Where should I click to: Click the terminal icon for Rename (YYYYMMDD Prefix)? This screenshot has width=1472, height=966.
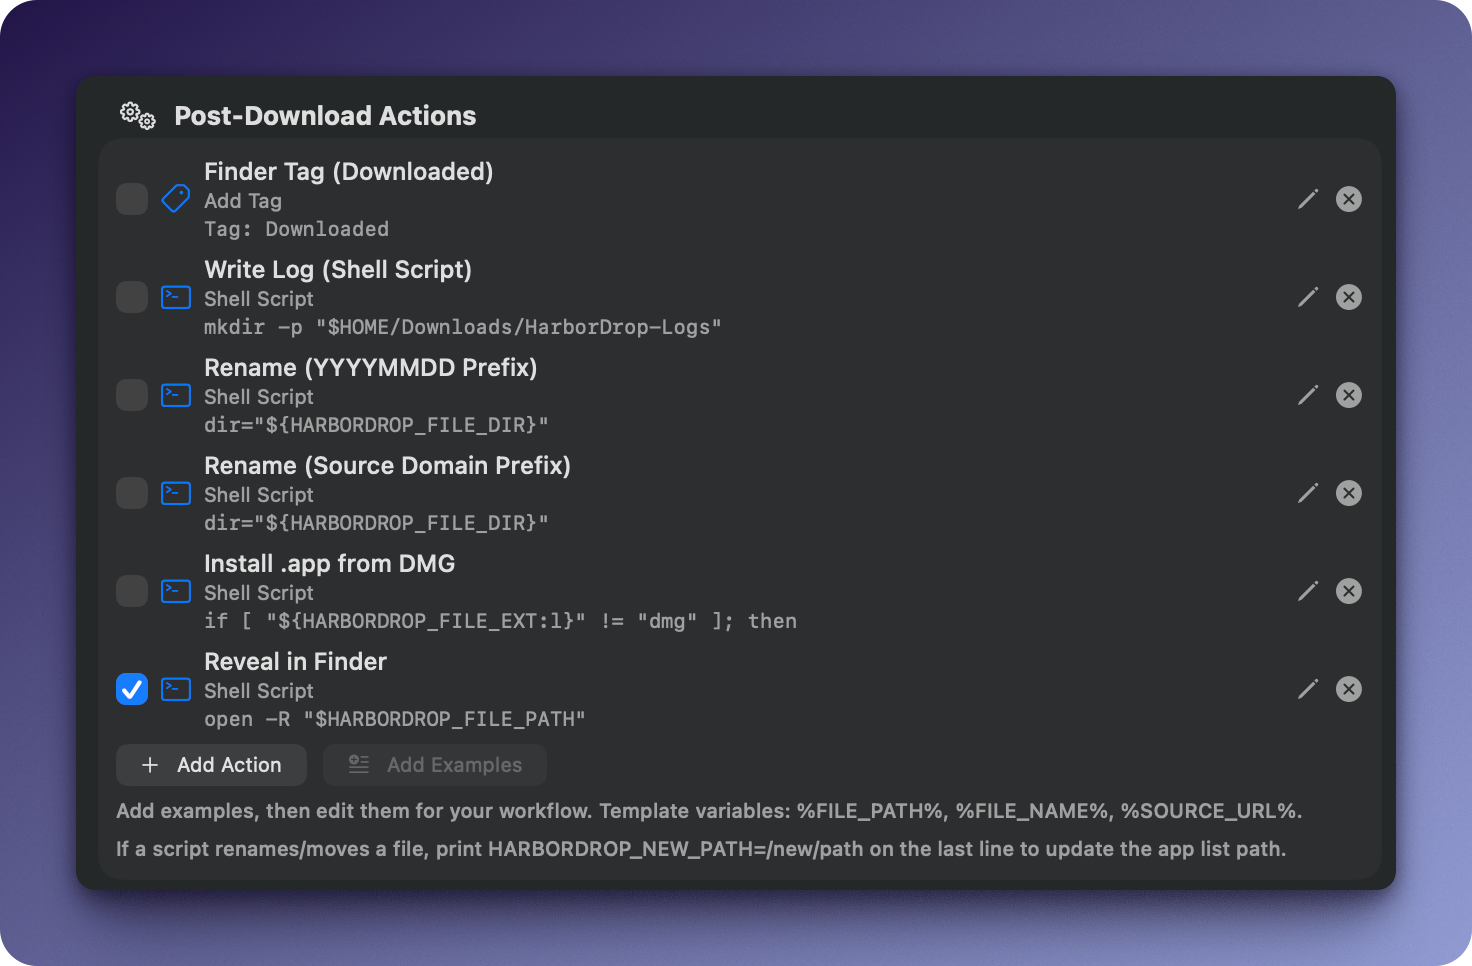click(176, 395)
